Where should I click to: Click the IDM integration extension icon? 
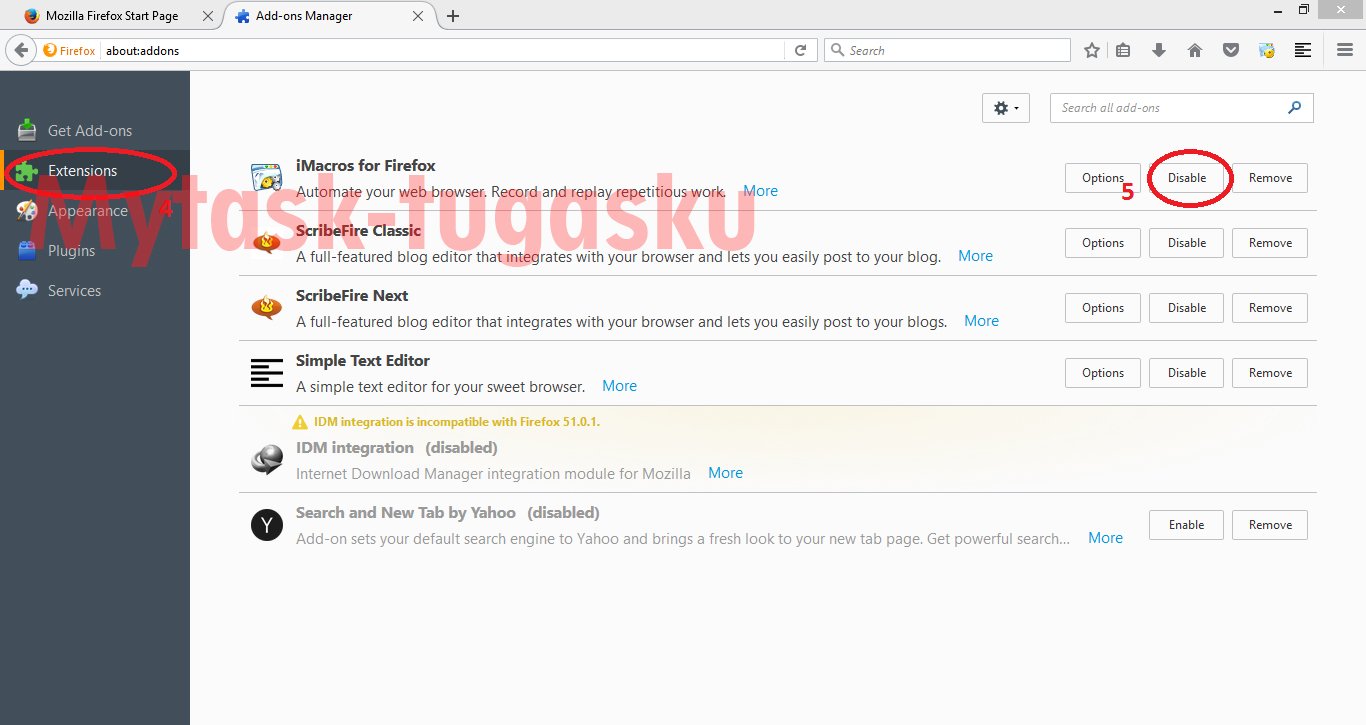click(x=267, y=460)
